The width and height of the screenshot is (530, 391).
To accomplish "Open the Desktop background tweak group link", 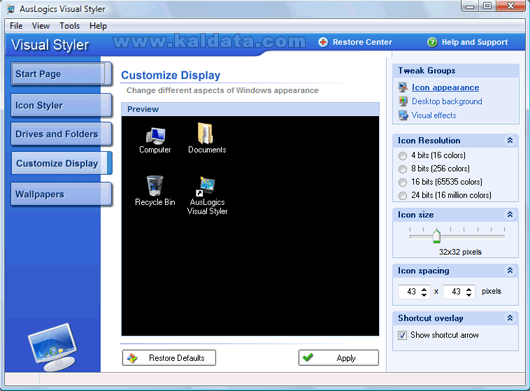I will pyautogui.click(x=447, y=101).
